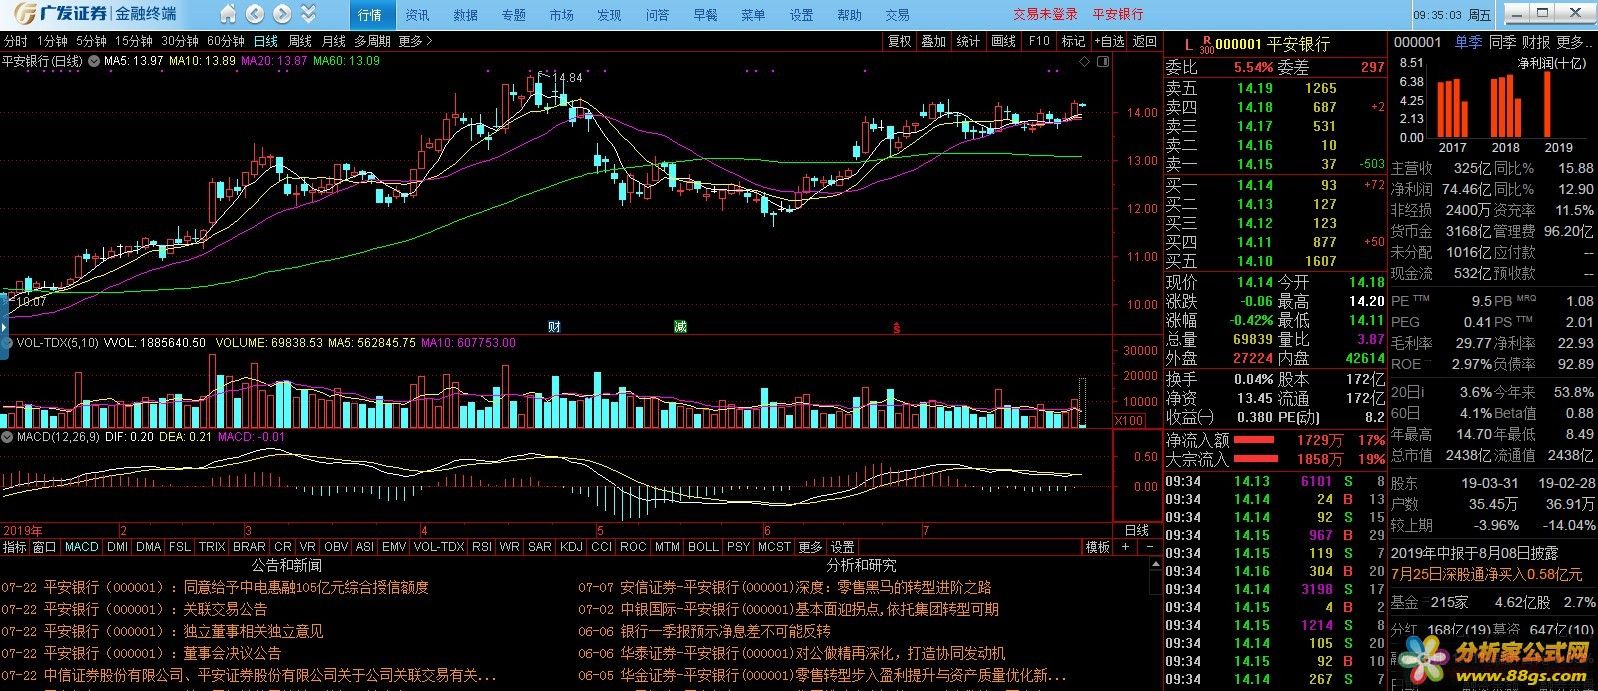Toggle the side panel icon above the chart
1598x691 pixels.
(1103, 62)
